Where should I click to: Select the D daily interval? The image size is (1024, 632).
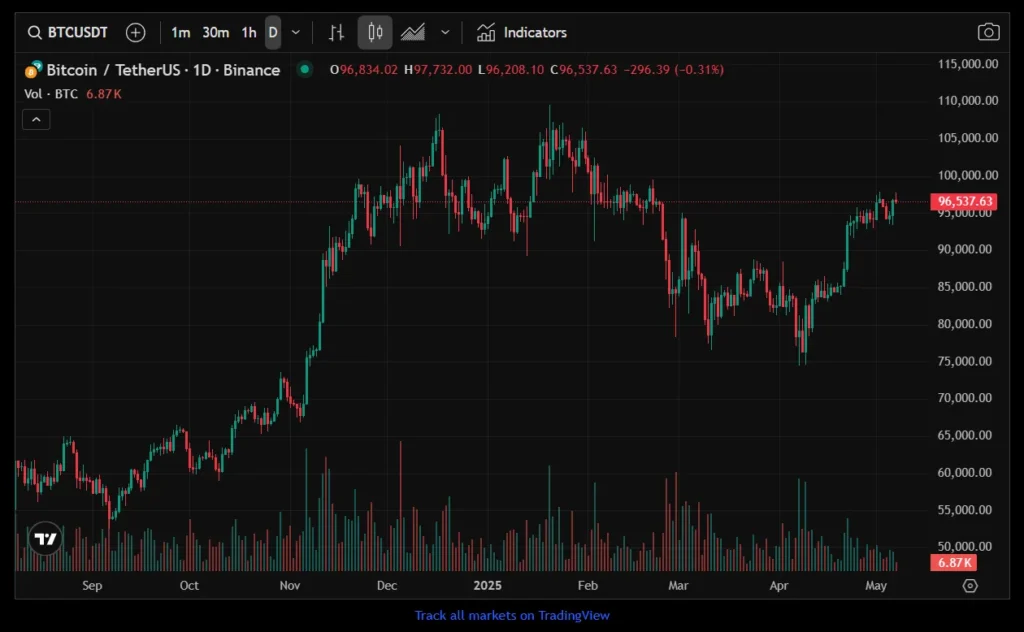(272, 32)
